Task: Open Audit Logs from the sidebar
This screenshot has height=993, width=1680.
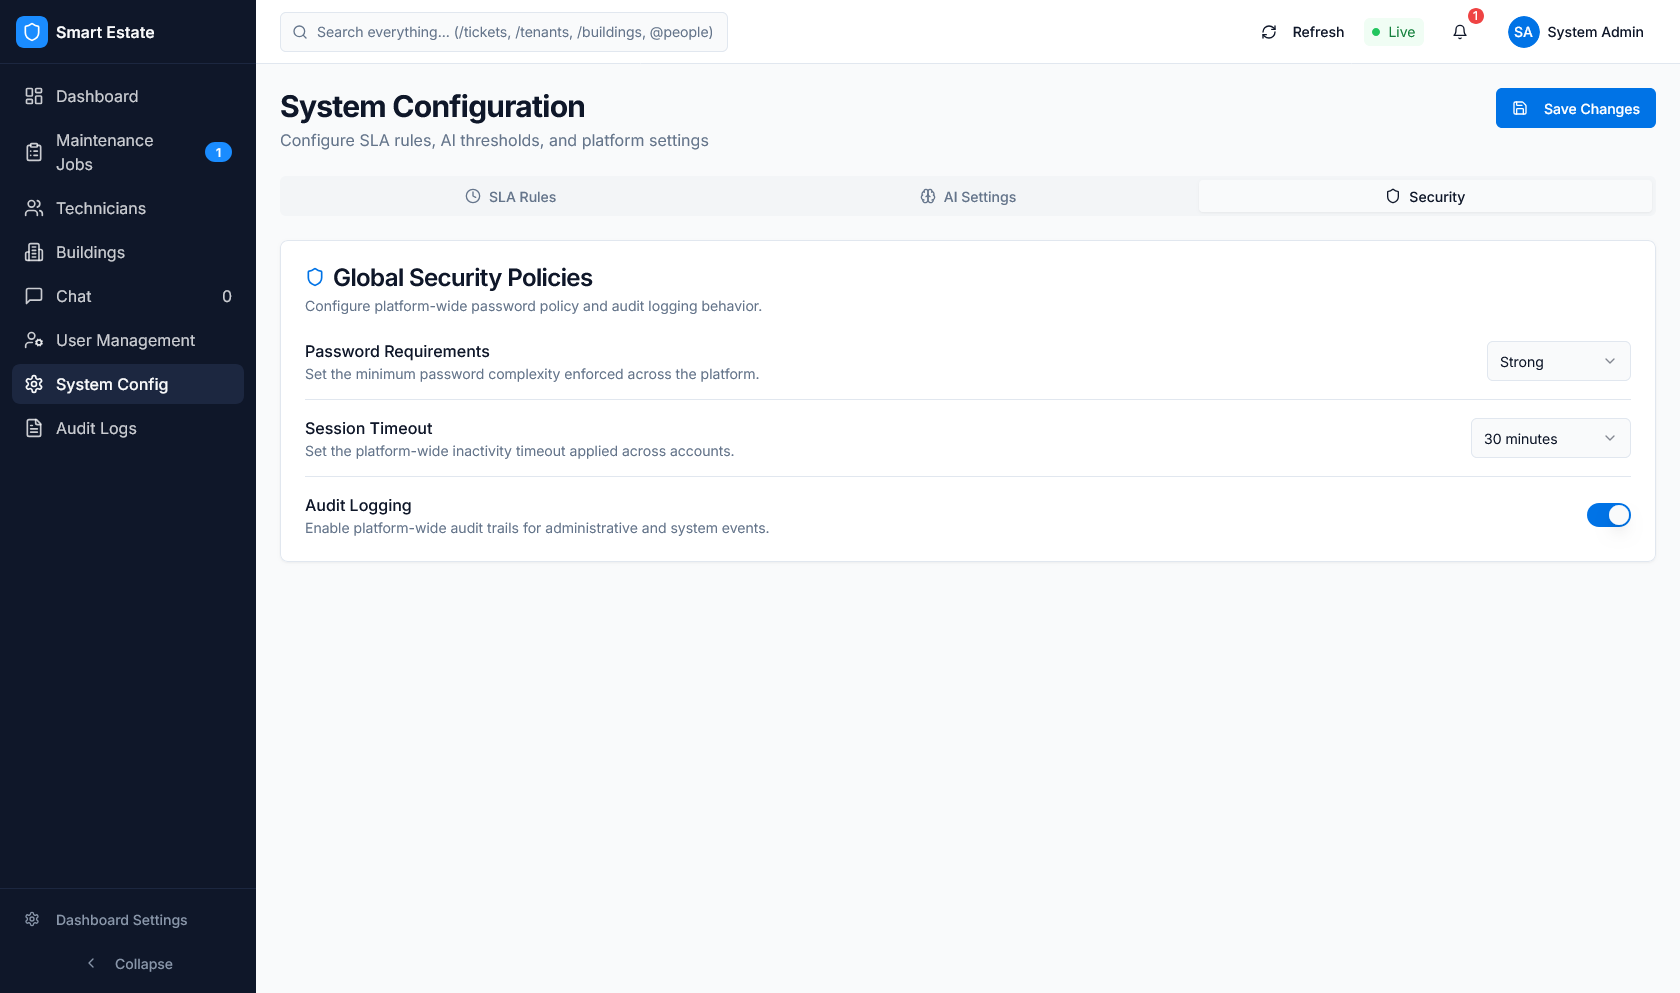Action: [x=34, y=428]
